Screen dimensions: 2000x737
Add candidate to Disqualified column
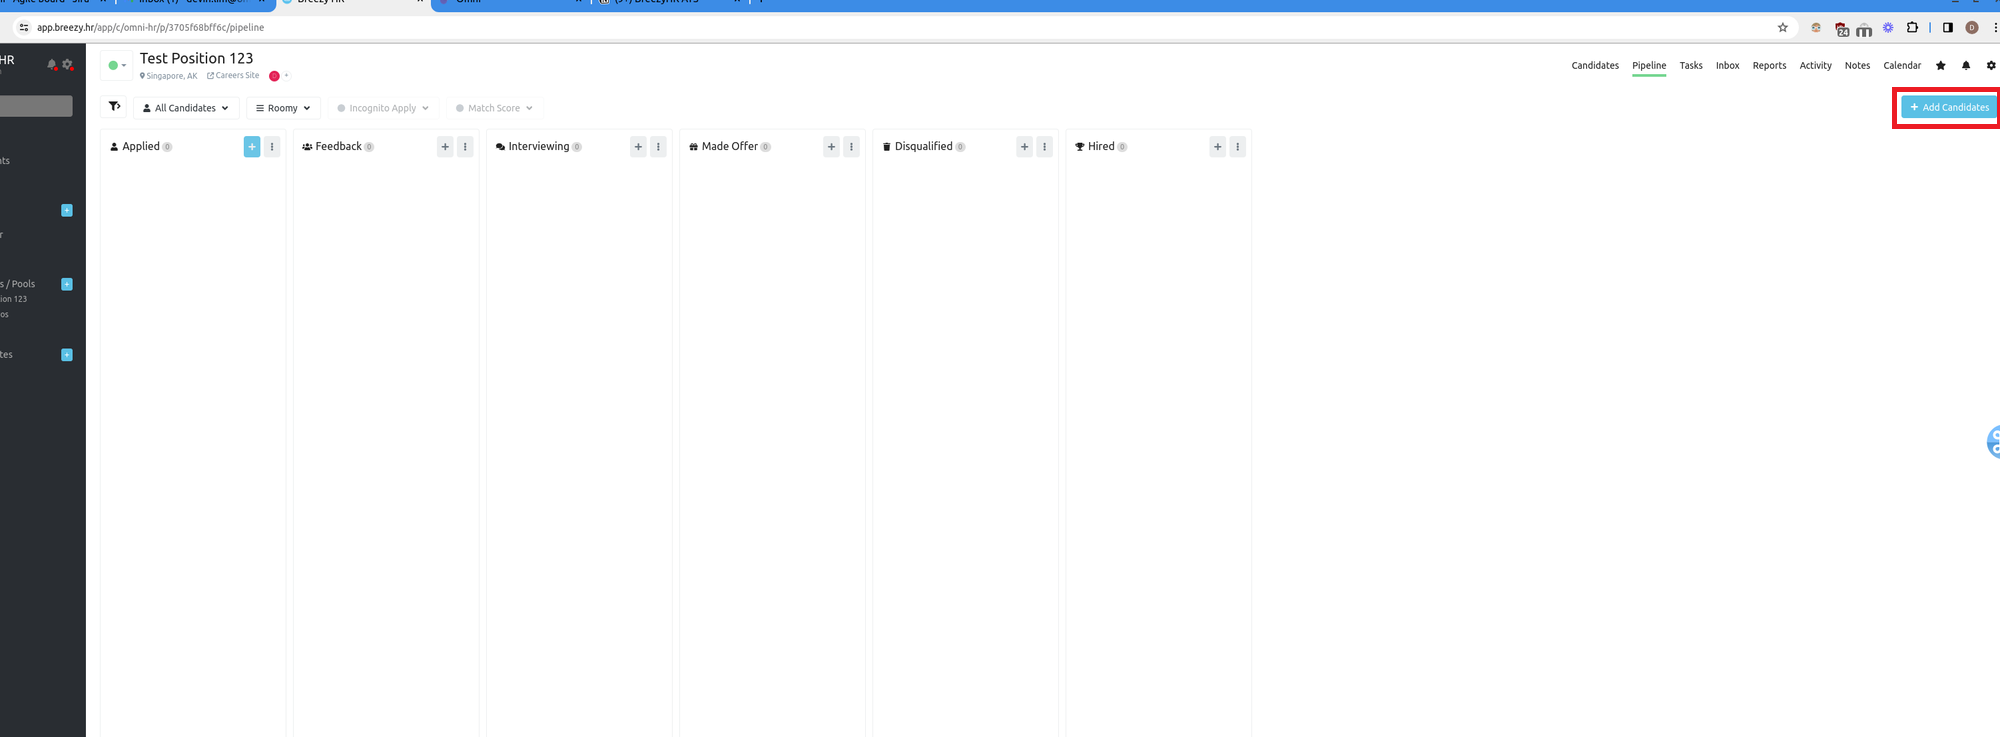click(1024, 147)
